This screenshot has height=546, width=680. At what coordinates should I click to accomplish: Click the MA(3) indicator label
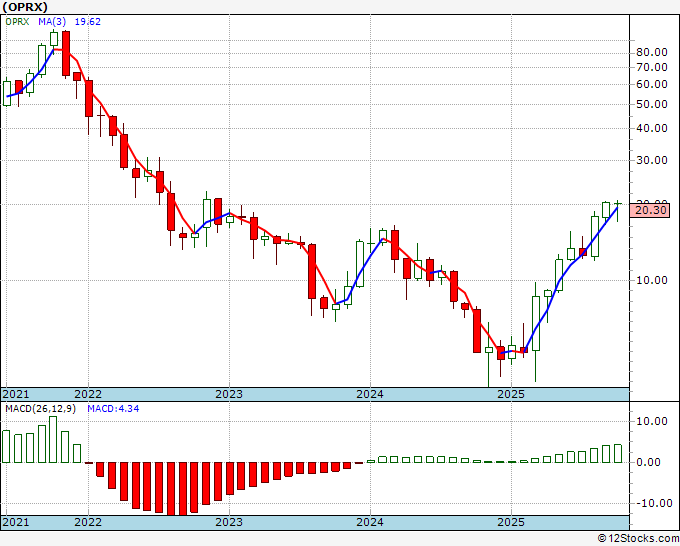coord(52,22)
